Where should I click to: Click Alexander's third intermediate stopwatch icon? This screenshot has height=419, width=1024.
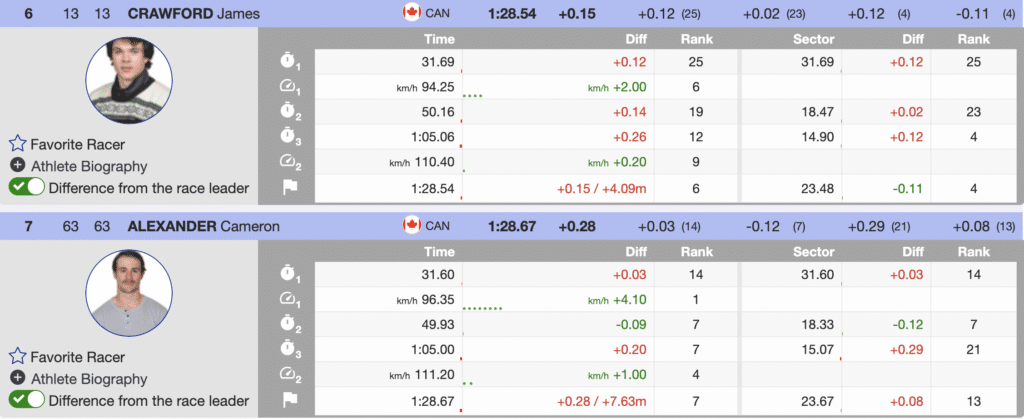[x=289, y=350]
